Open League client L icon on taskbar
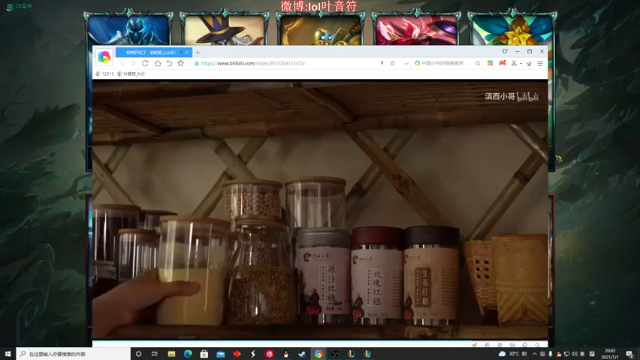 coord(351,354)
